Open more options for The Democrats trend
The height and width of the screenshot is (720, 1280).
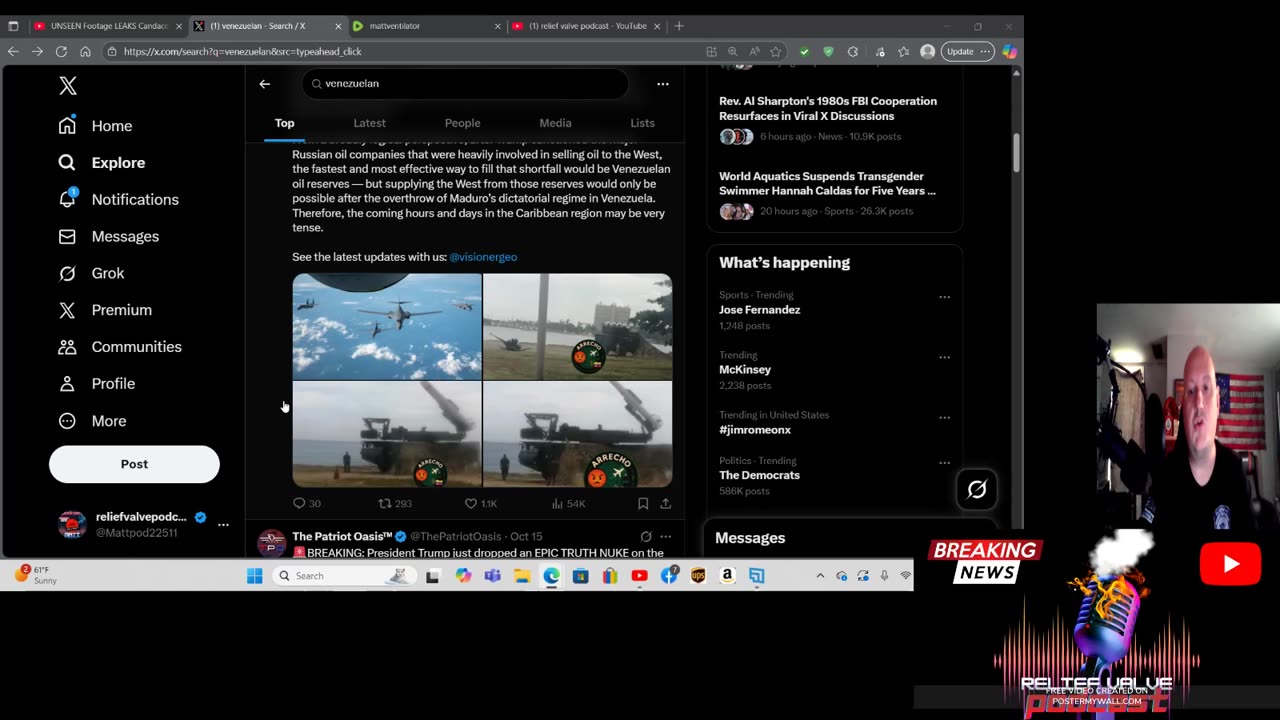[944, 463]
